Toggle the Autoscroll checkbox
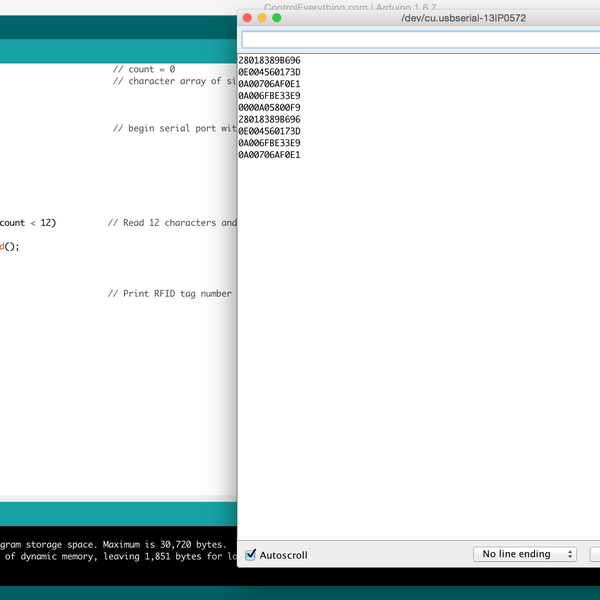 [x=252, y=555]
